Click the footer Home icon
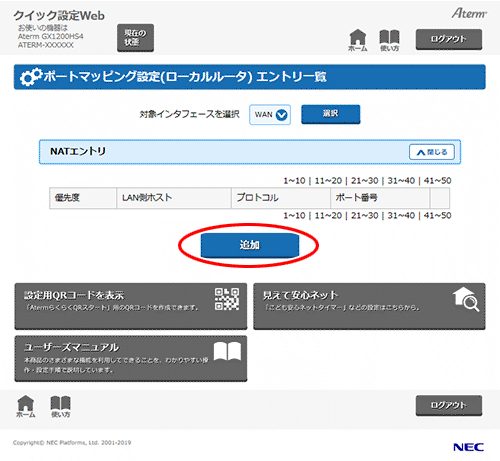Viewport: 500px width, 461px height. tap(26, 406)
